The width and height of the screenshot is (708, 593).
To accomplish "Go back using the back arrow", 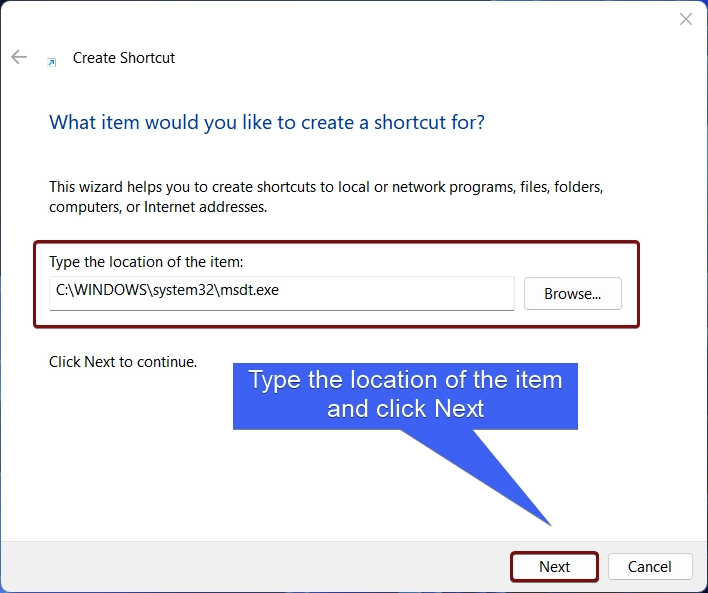I will 19,57.
